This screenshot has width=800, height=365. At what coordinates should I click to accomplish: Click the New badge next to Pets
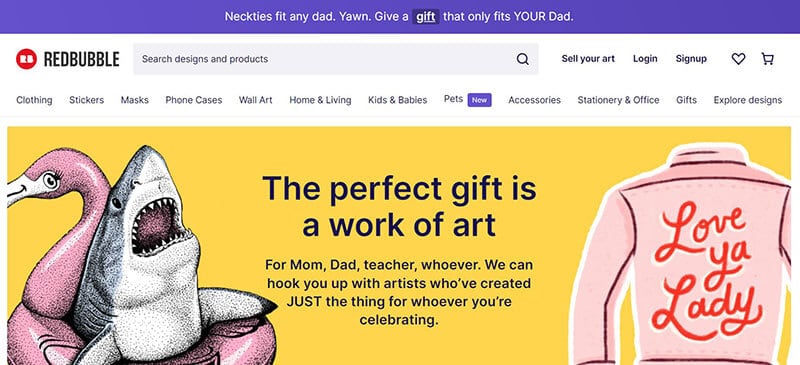click(480, 100)
